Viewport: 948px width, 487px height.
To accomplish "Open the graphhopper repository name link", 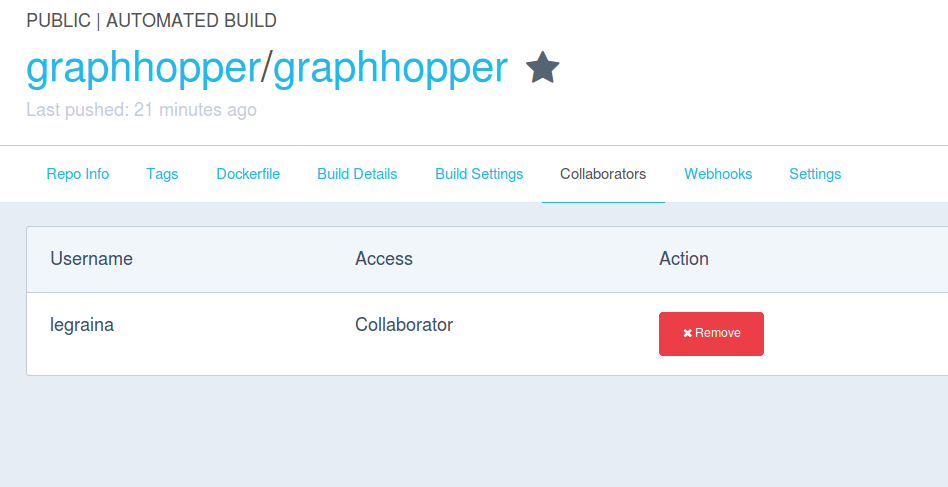I will pos(391,68).
